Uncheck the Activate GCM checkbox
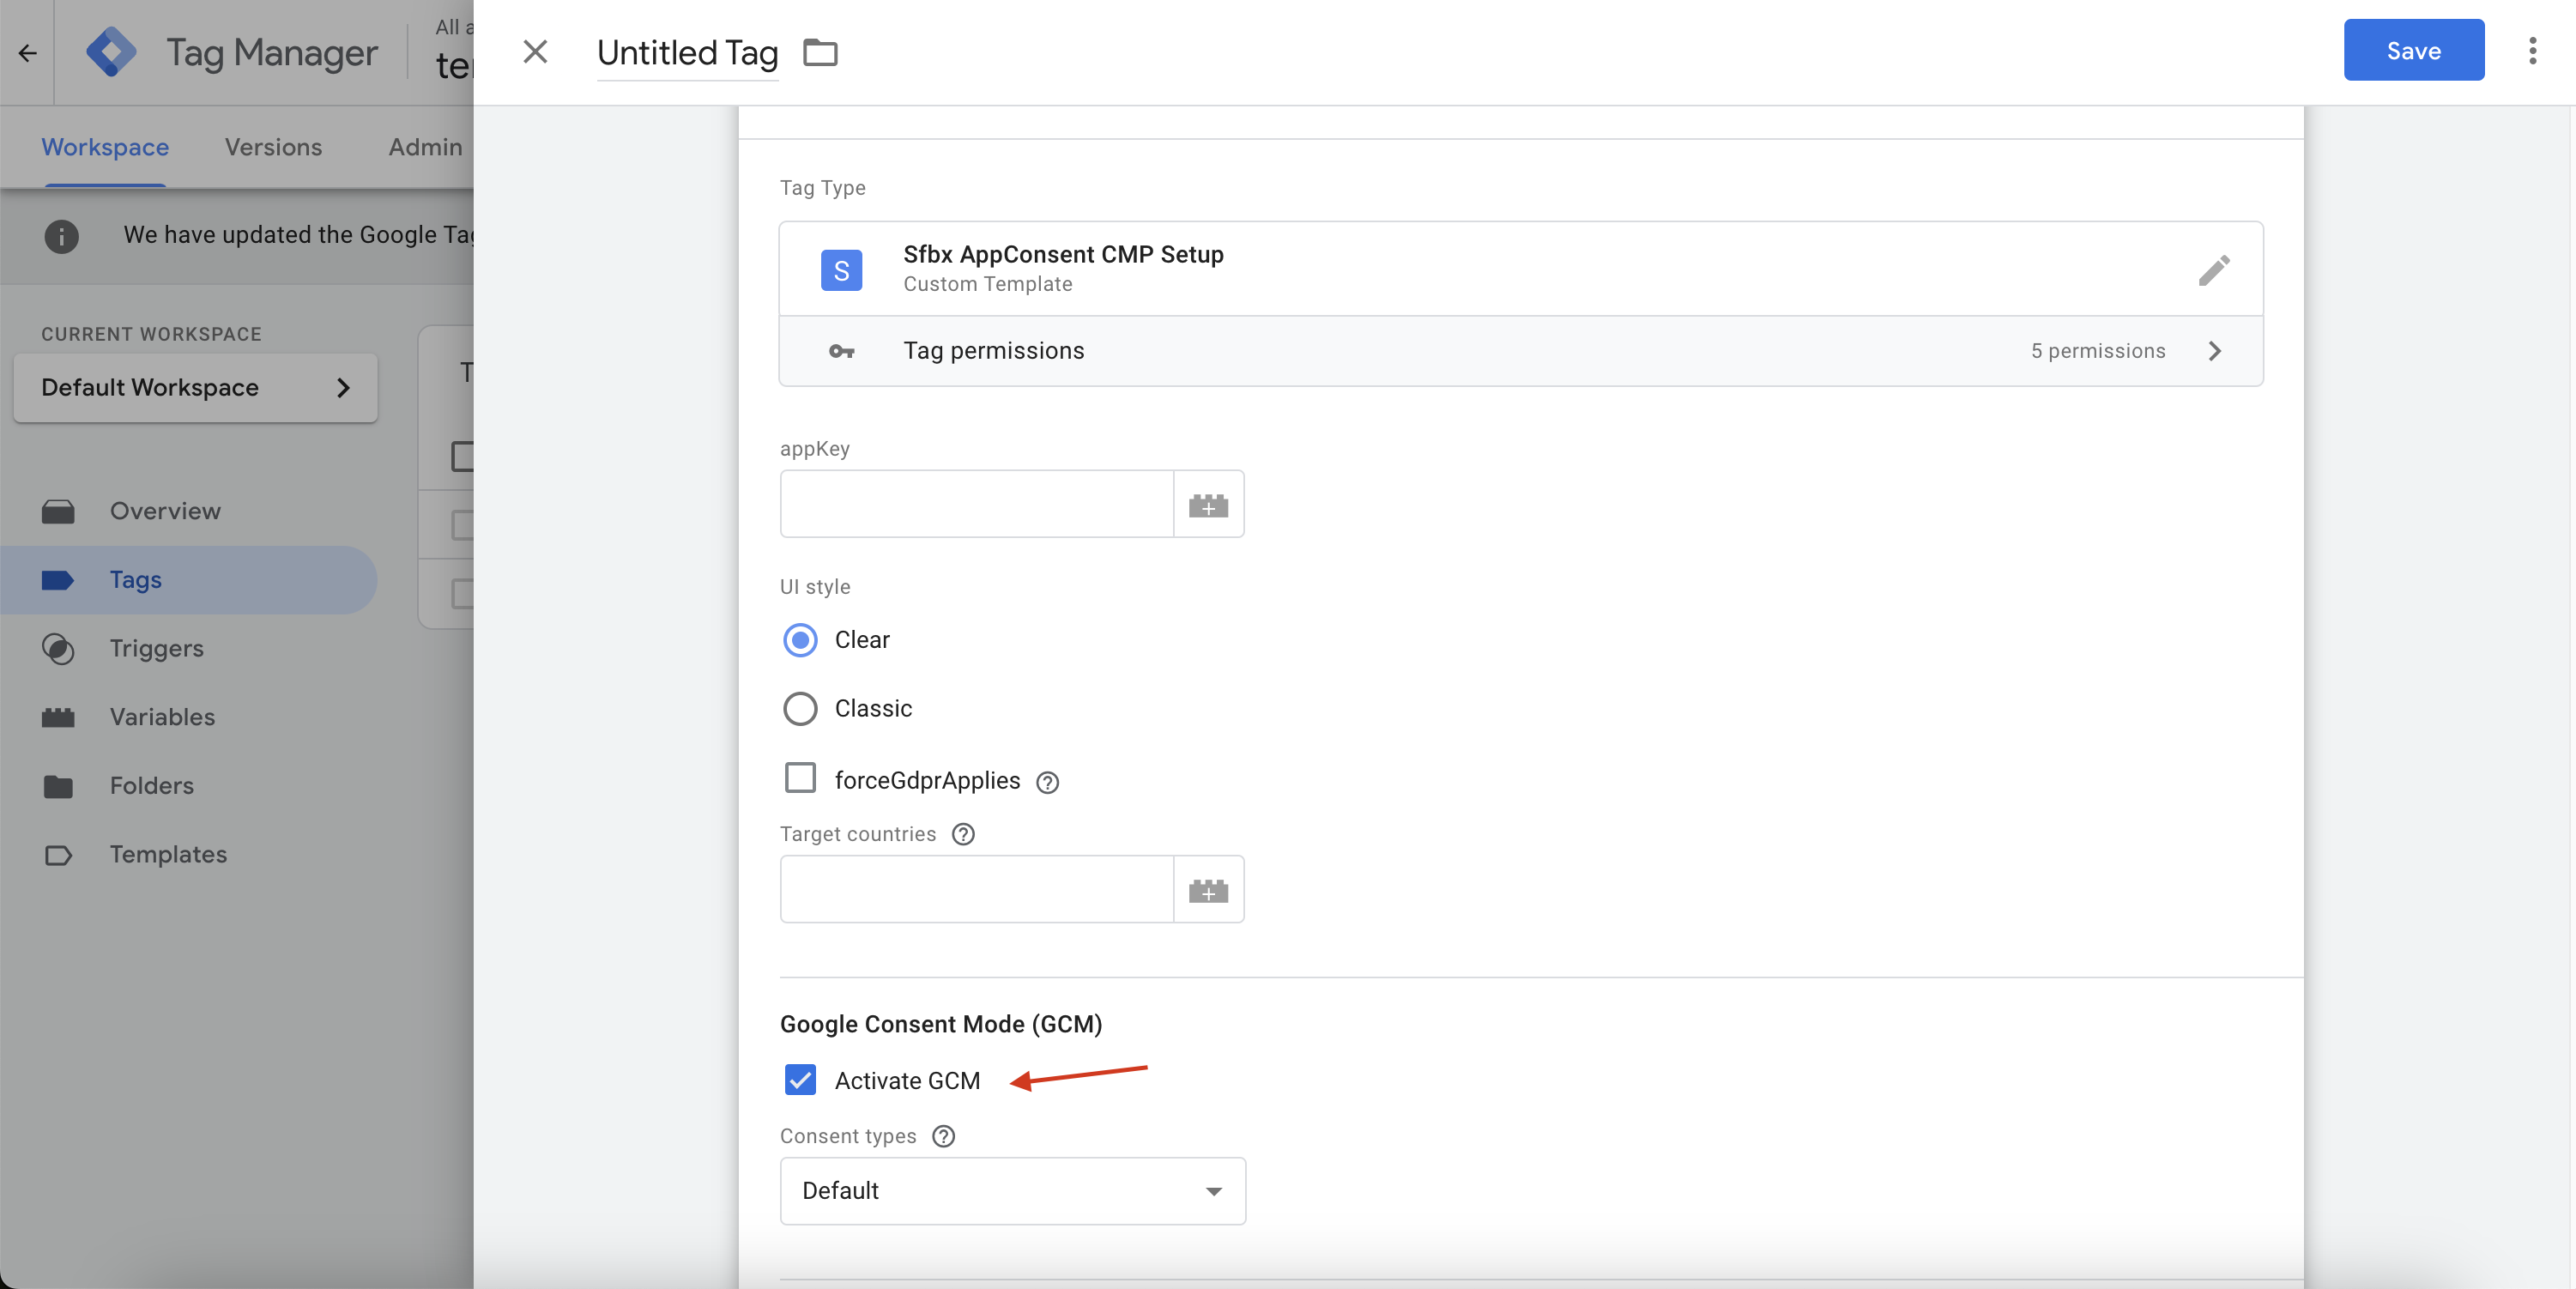Image resolution: width=2576 pixels, height=1289 pixels. point(800,1081)
